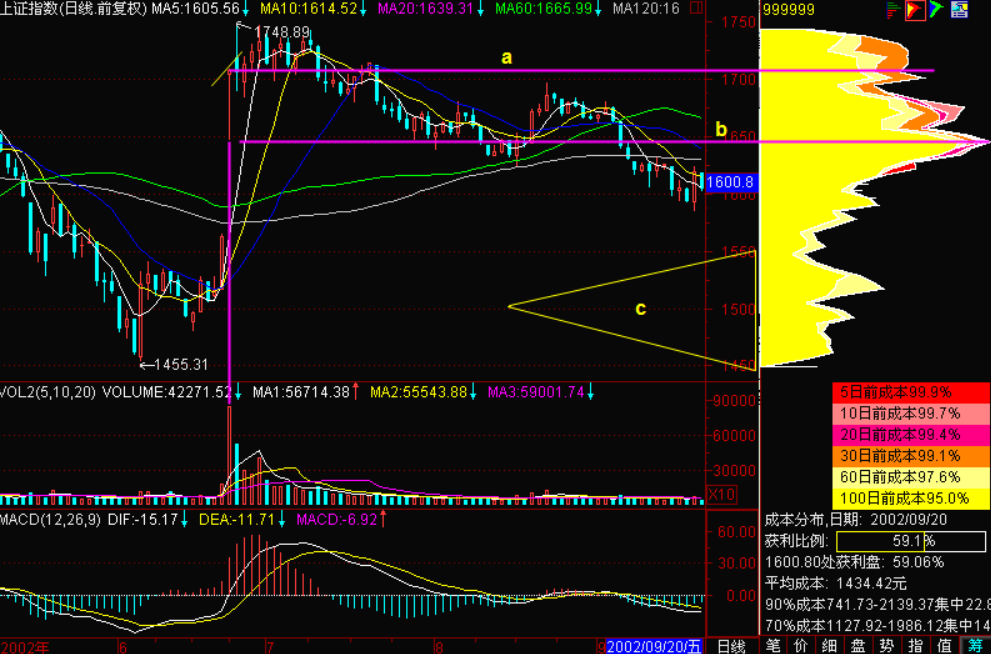Click the 2002/09/20 date label

tap(652, 645)
